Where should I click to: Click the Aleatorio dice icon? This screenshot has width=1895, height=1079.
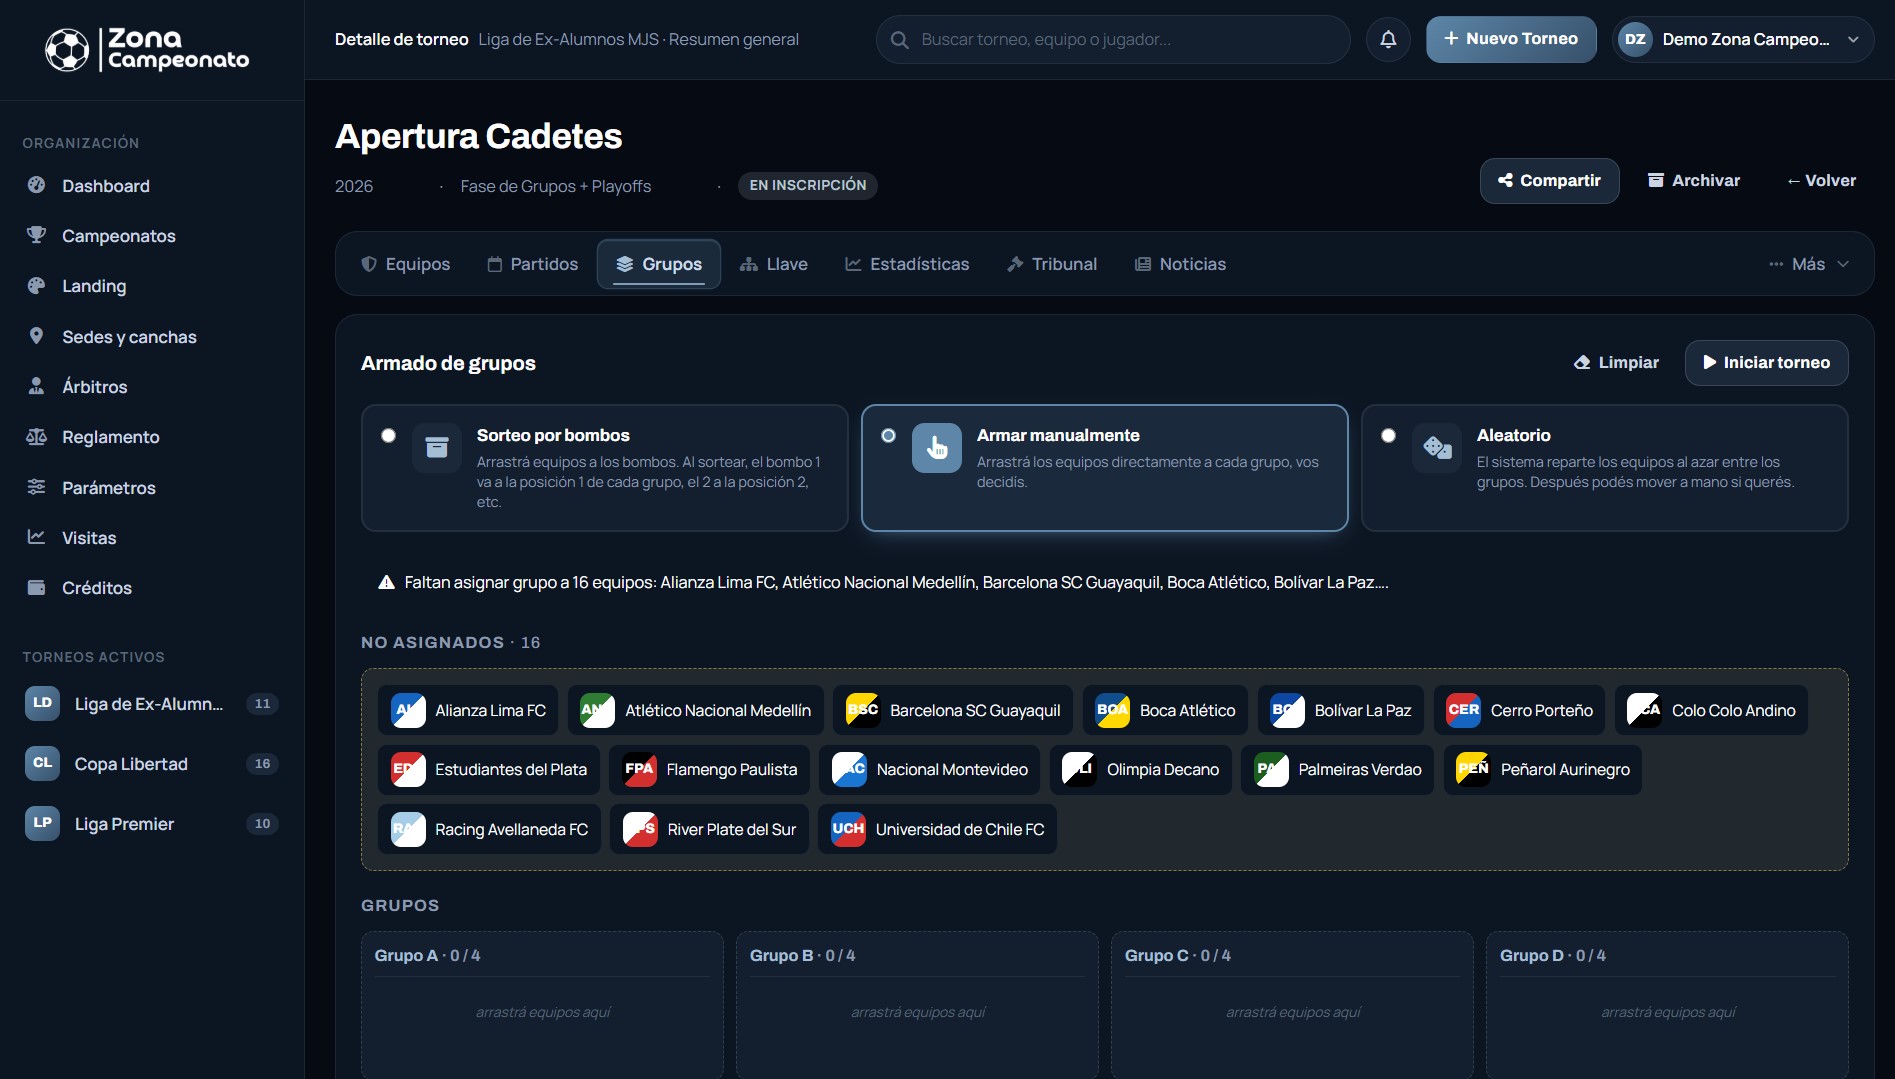click(x=1437, y=447)
